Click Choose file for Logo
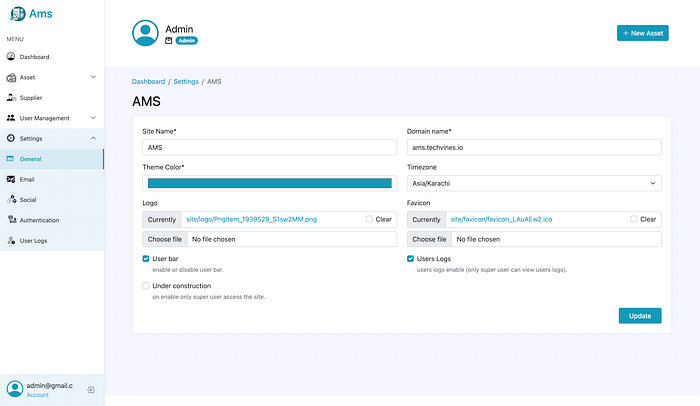 165,239
